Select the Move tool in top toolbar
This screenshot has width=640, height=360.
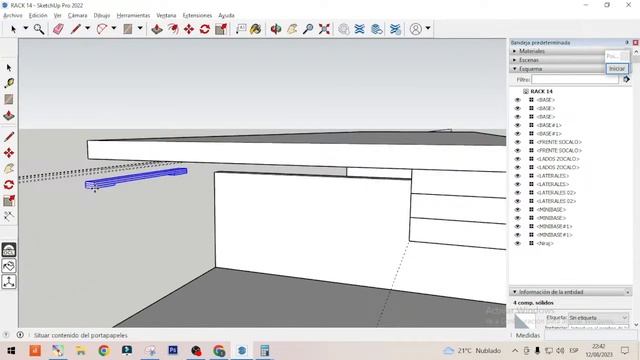(x=189, y=29)
